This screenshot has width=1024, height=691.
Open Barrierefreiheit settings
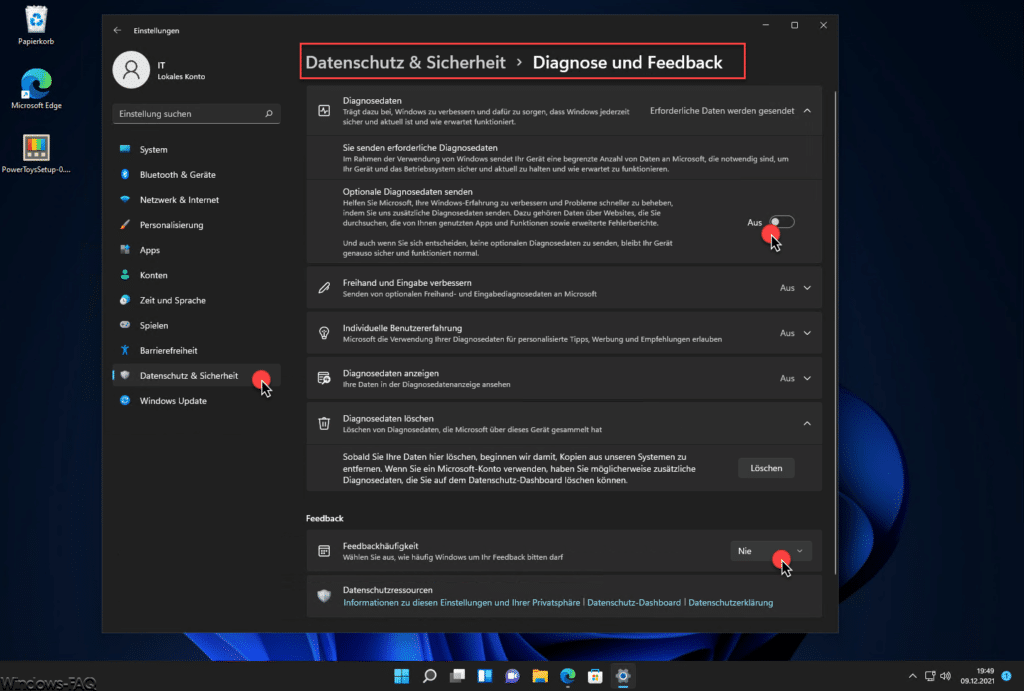pyautogui.click(x=196, y=351)
